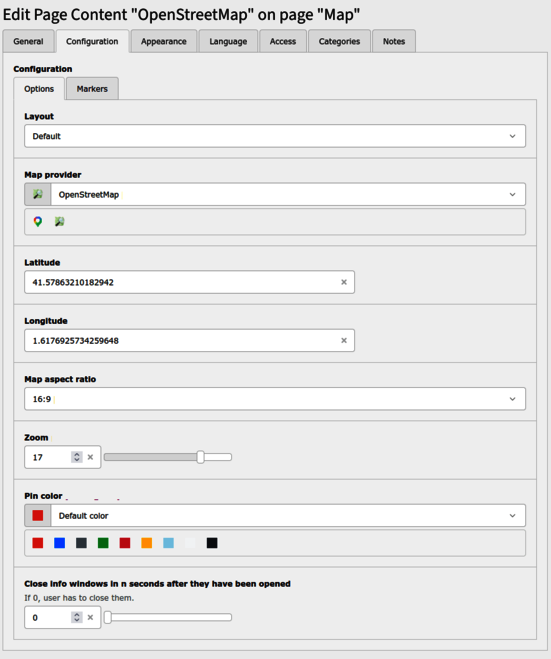The image size is (551, 659).
Task: Pick the black pin color swatch
Action: tap(212, 543)
